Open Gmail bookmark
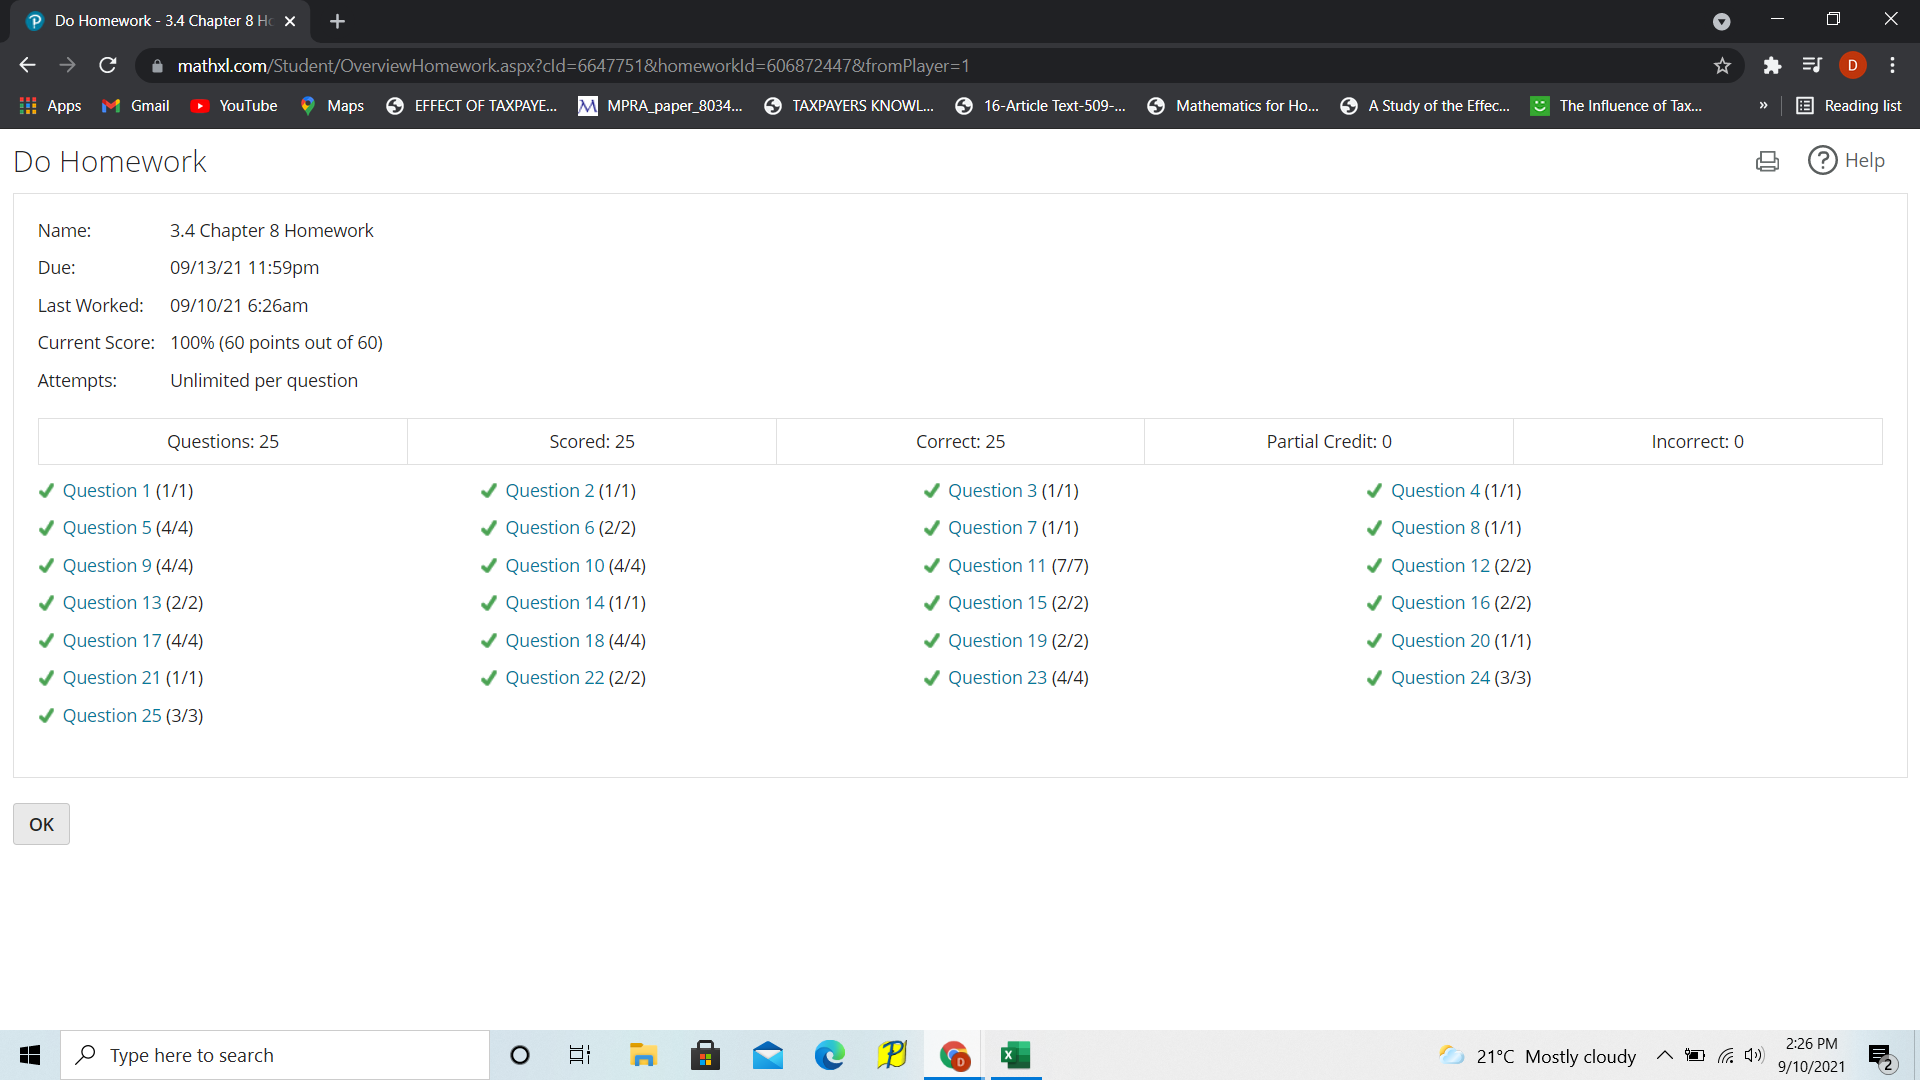Screen dimensions: 1920x1080 [x=136, y=106]
